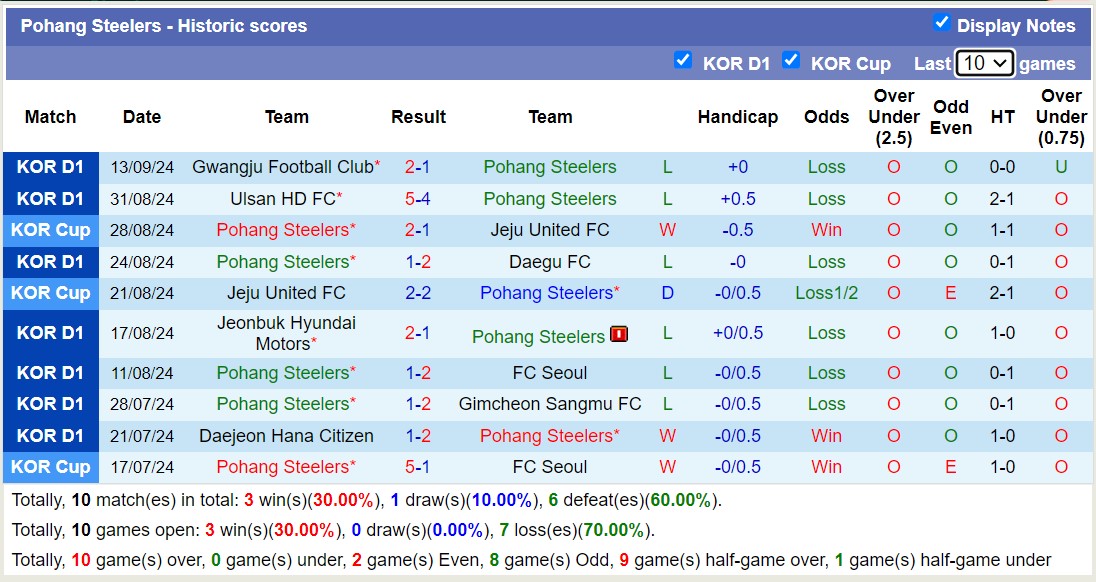
Task: Click Gimcheon Sangmu FC team name
Action: coord(551,404)
